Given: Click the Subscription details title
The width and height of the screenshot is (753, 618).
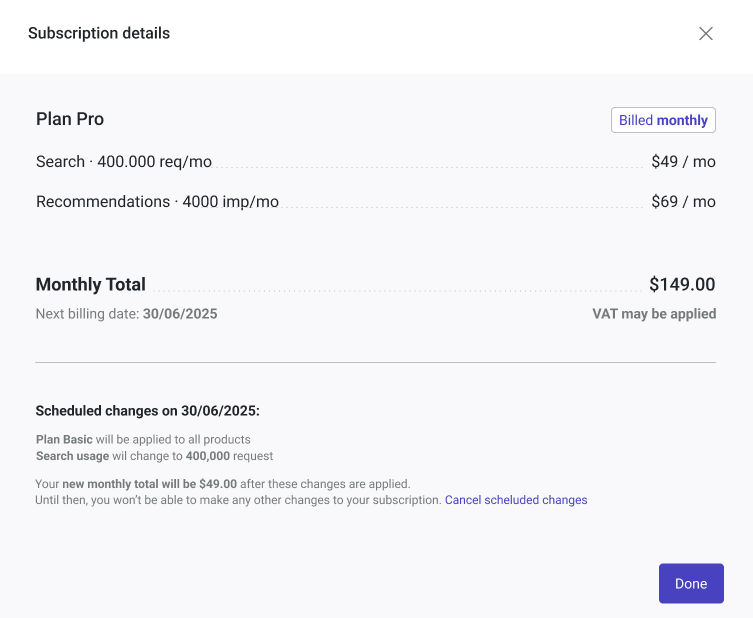Looking at the screenshot, I should (99, 33).
